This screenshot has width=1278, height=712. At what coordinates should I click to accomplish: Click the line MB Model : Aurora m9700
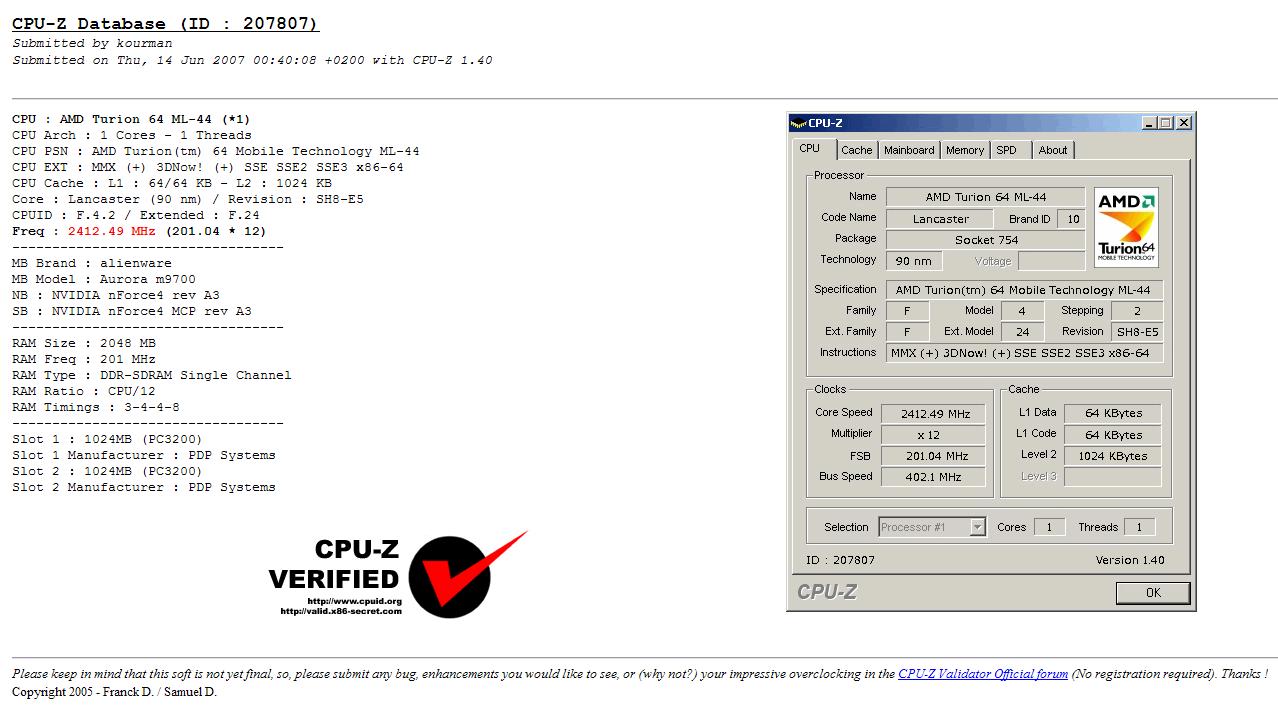click(x=104, y=279)
